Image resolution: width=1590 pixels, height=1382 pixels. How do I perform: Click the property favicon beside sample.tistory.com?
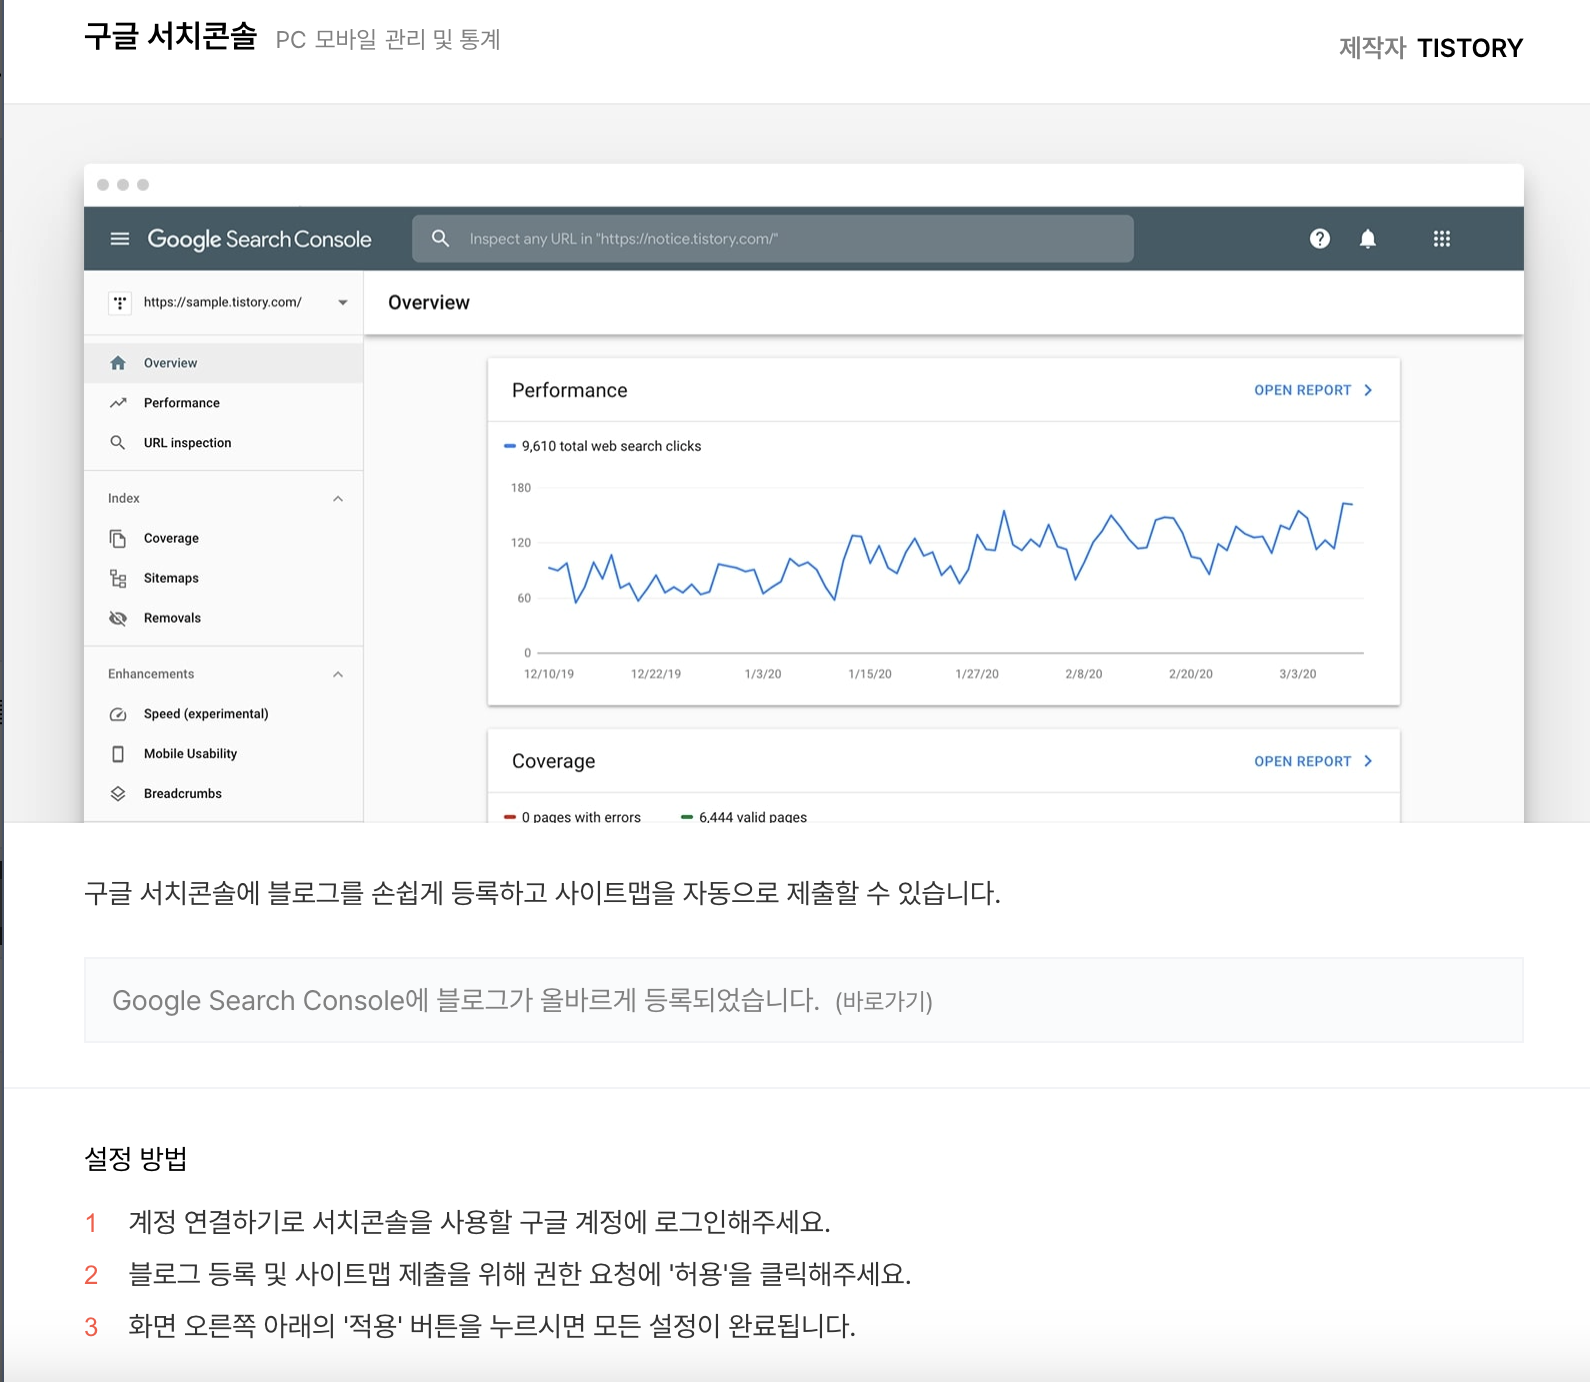click(120, 302)
